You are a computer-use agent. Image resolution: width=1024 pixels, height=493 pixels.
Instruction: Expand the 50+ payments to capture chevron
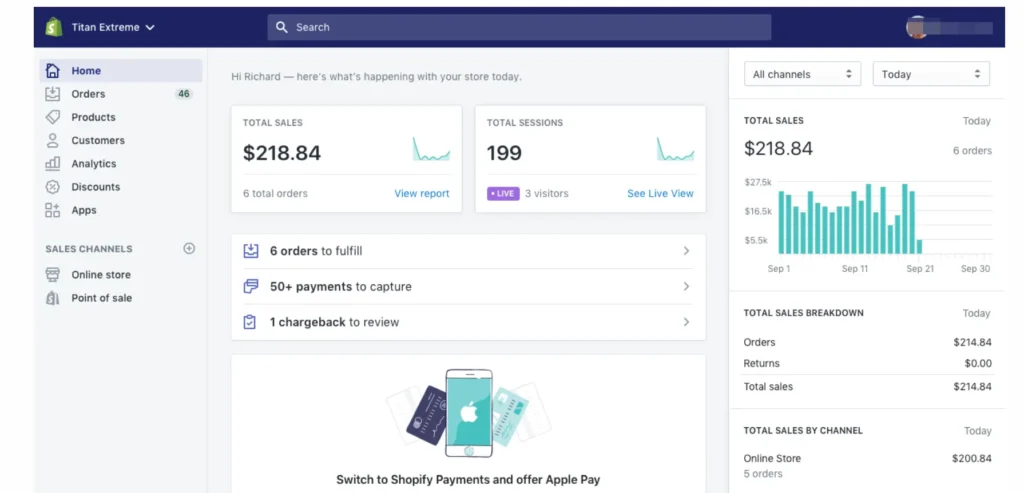[686, 286]
